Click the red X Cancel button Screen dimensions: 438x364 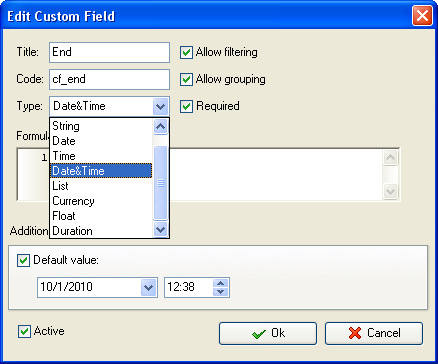pos(374,333)
